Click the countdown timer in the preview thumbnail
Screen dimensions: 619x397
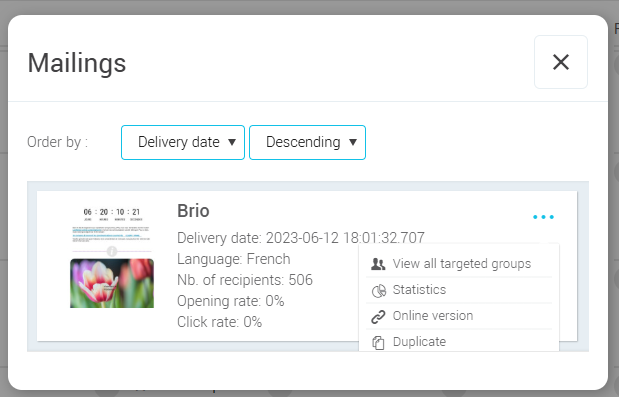(x=112, y=214)
